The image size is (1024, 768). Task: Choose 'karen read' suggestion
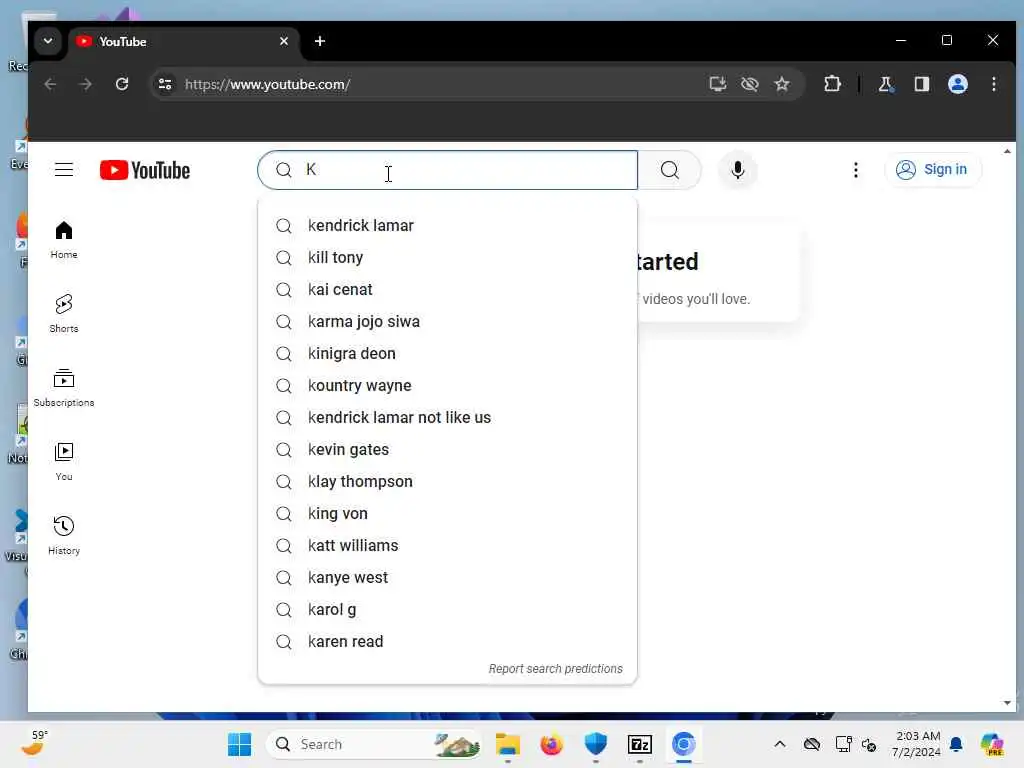(x=447, y=641)
